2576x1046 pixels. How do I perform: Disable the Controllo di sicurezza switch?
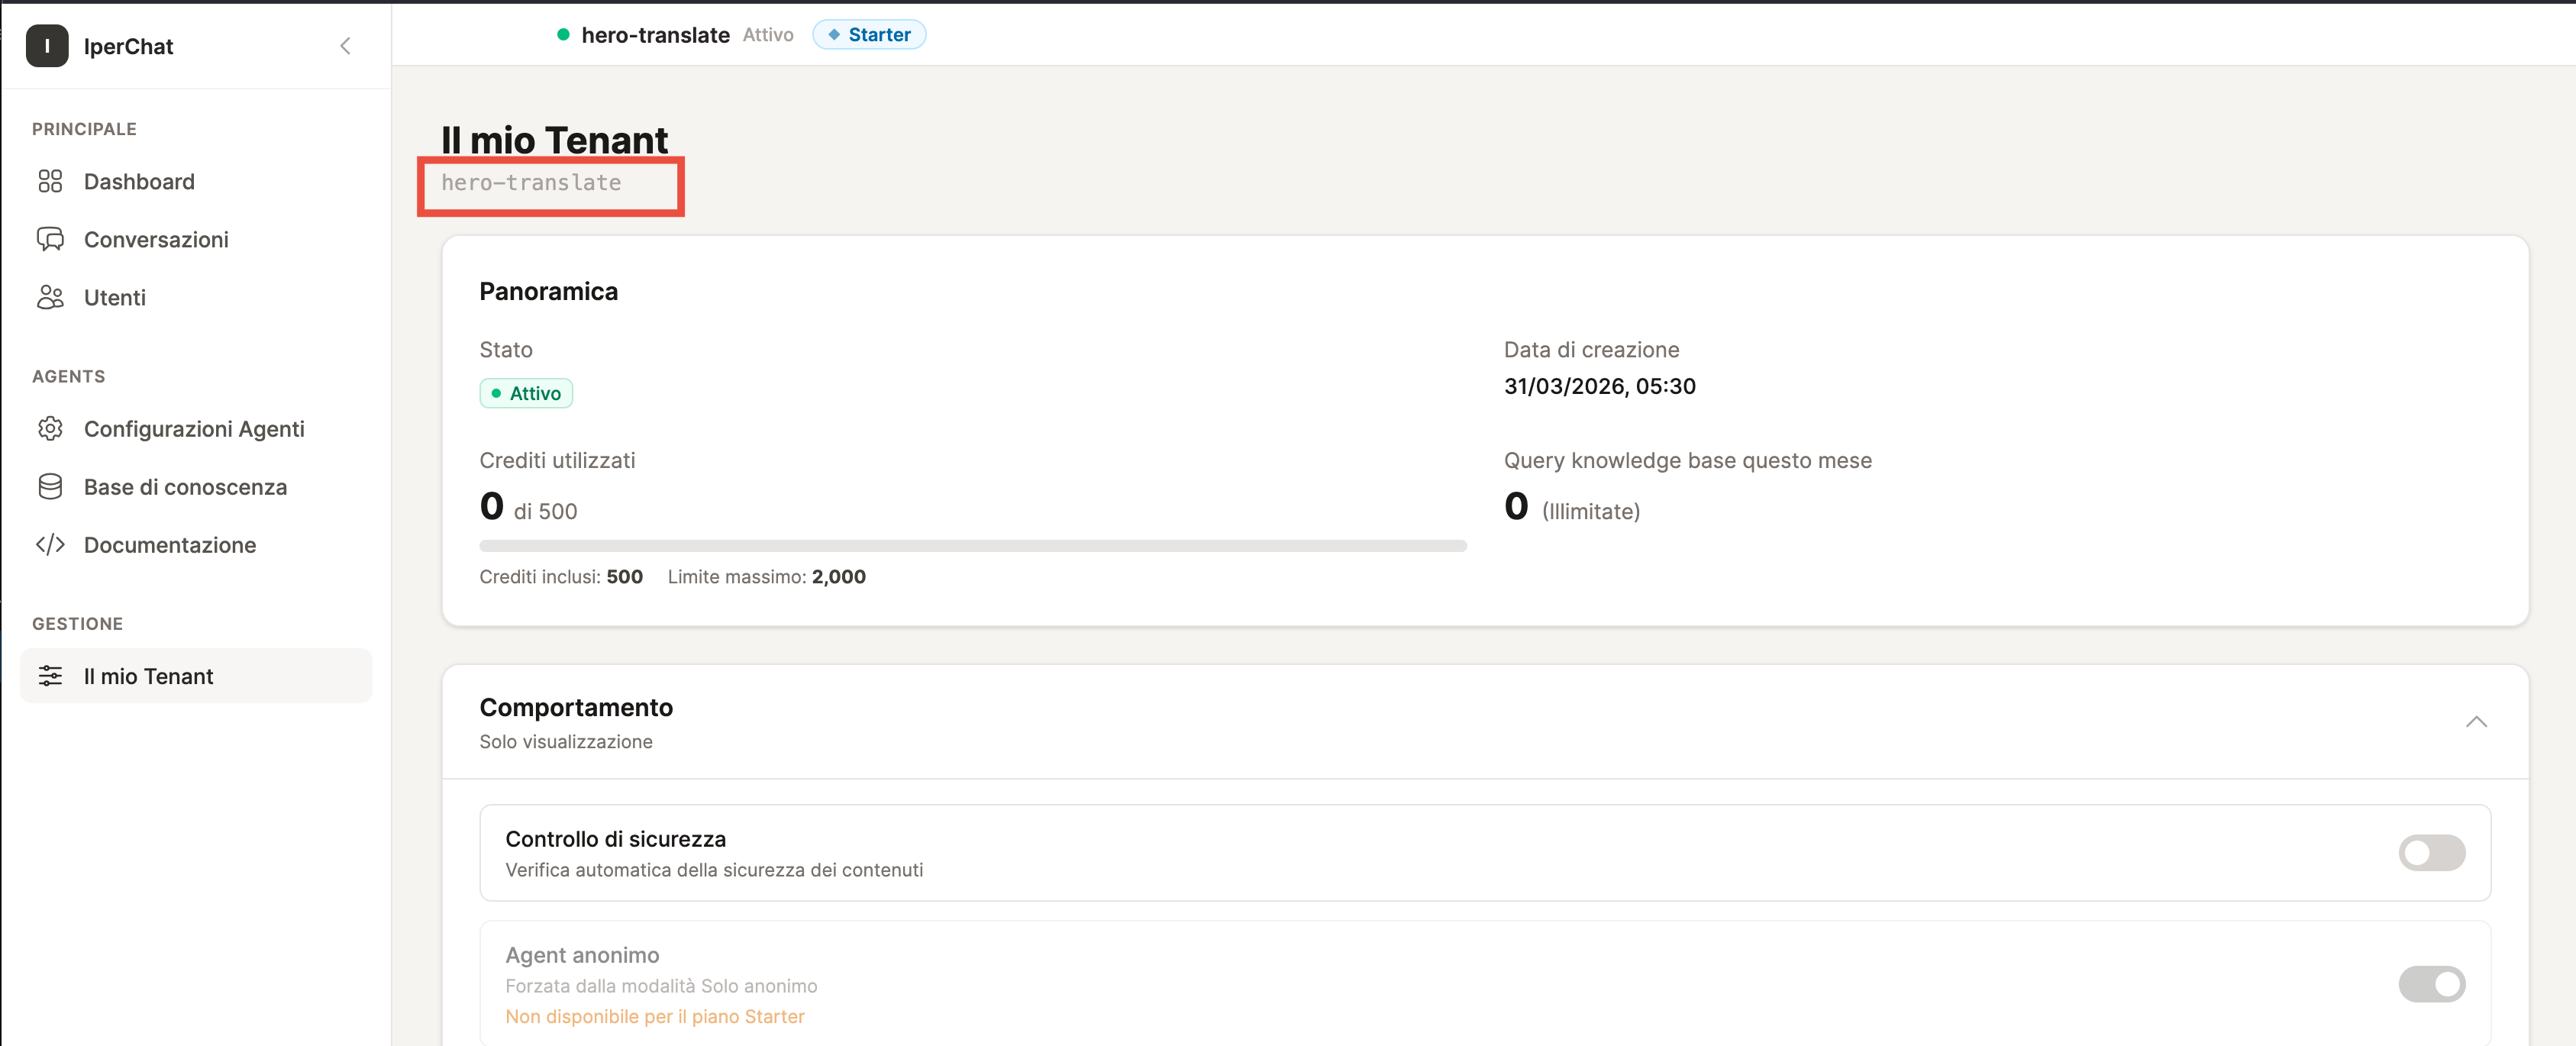2432,853
